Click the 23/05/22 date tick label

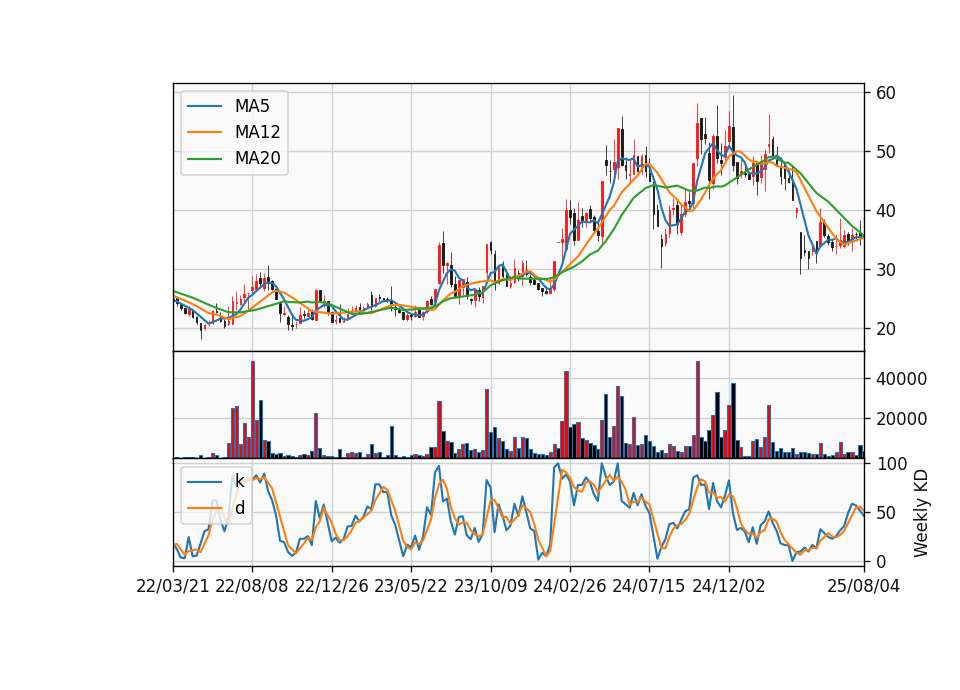[411, 587]
